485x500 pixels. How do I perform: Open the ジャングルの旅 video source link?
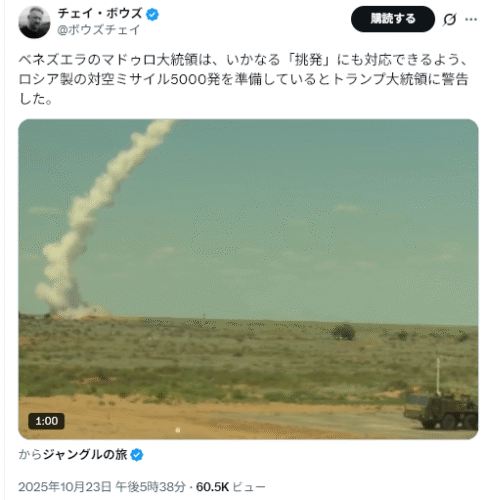click(85, 454)
